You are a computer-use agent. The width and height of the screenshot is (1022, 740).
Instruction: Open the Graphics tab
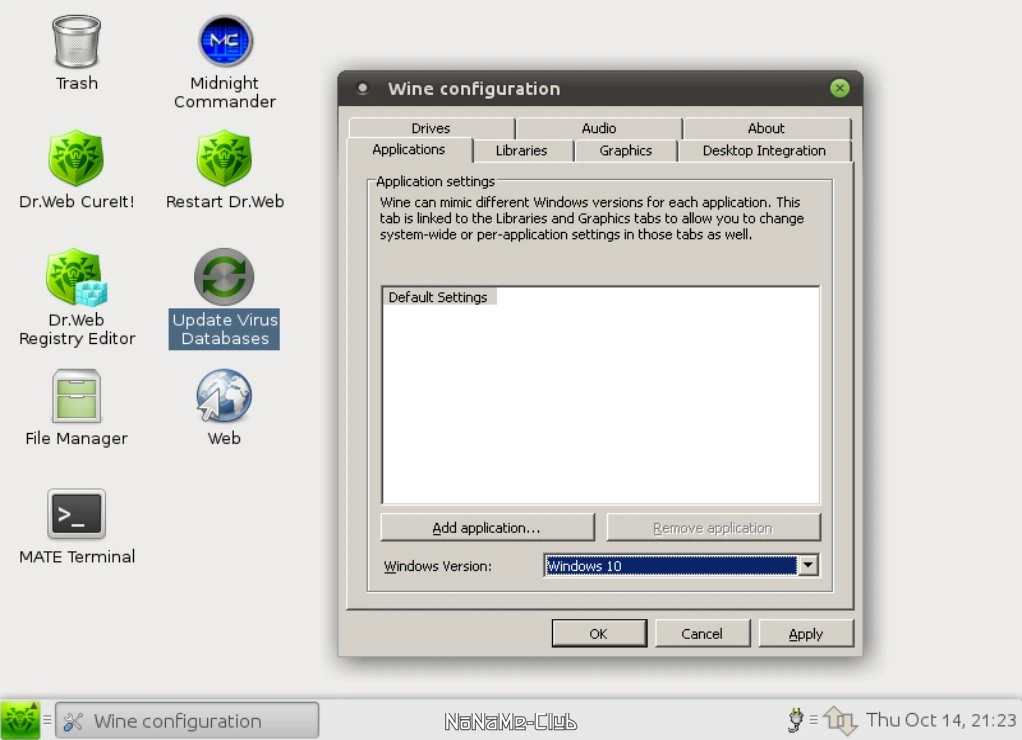coord(626,151)
